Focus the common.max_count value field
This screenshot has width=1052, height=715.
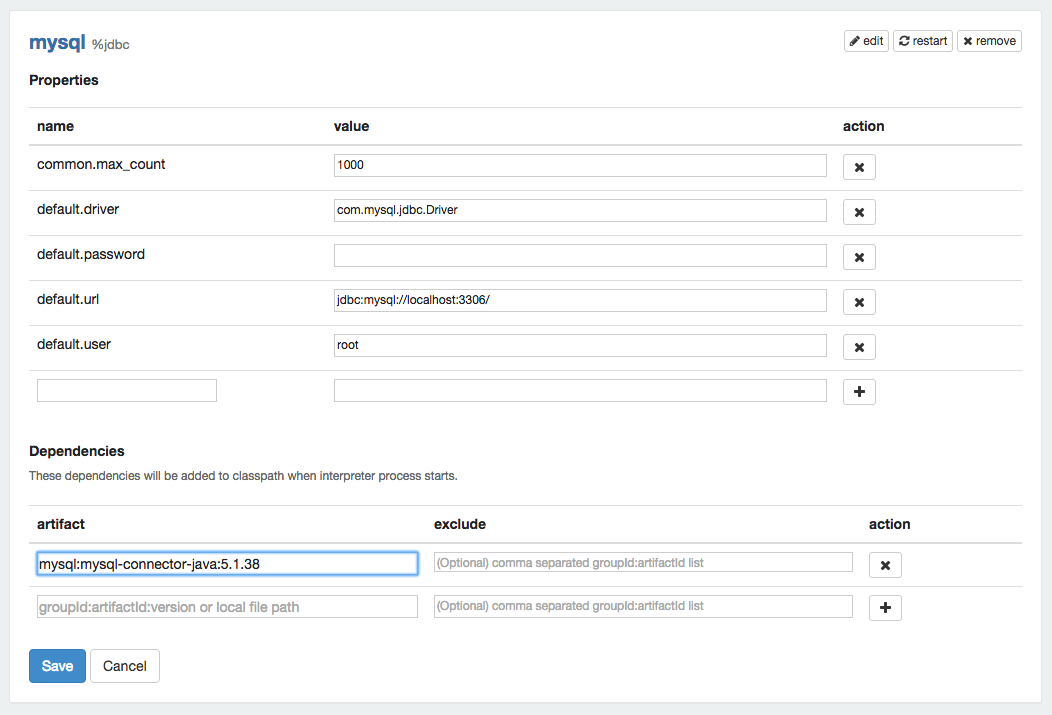click(x=580, y=165)
